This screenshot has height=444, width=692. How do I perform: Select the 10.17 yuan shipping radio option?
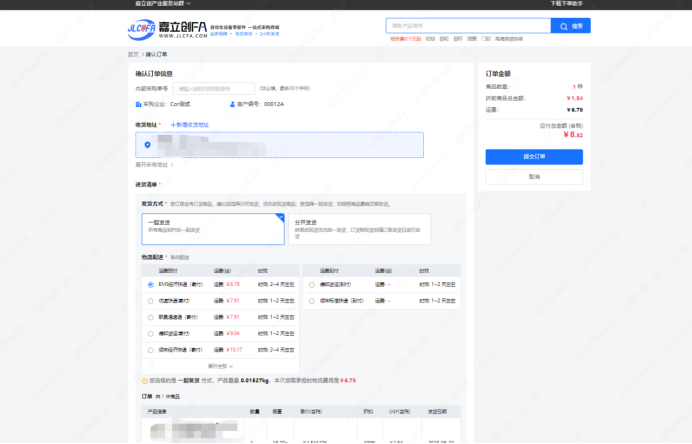pyautogui.click(x=150, y=349)
